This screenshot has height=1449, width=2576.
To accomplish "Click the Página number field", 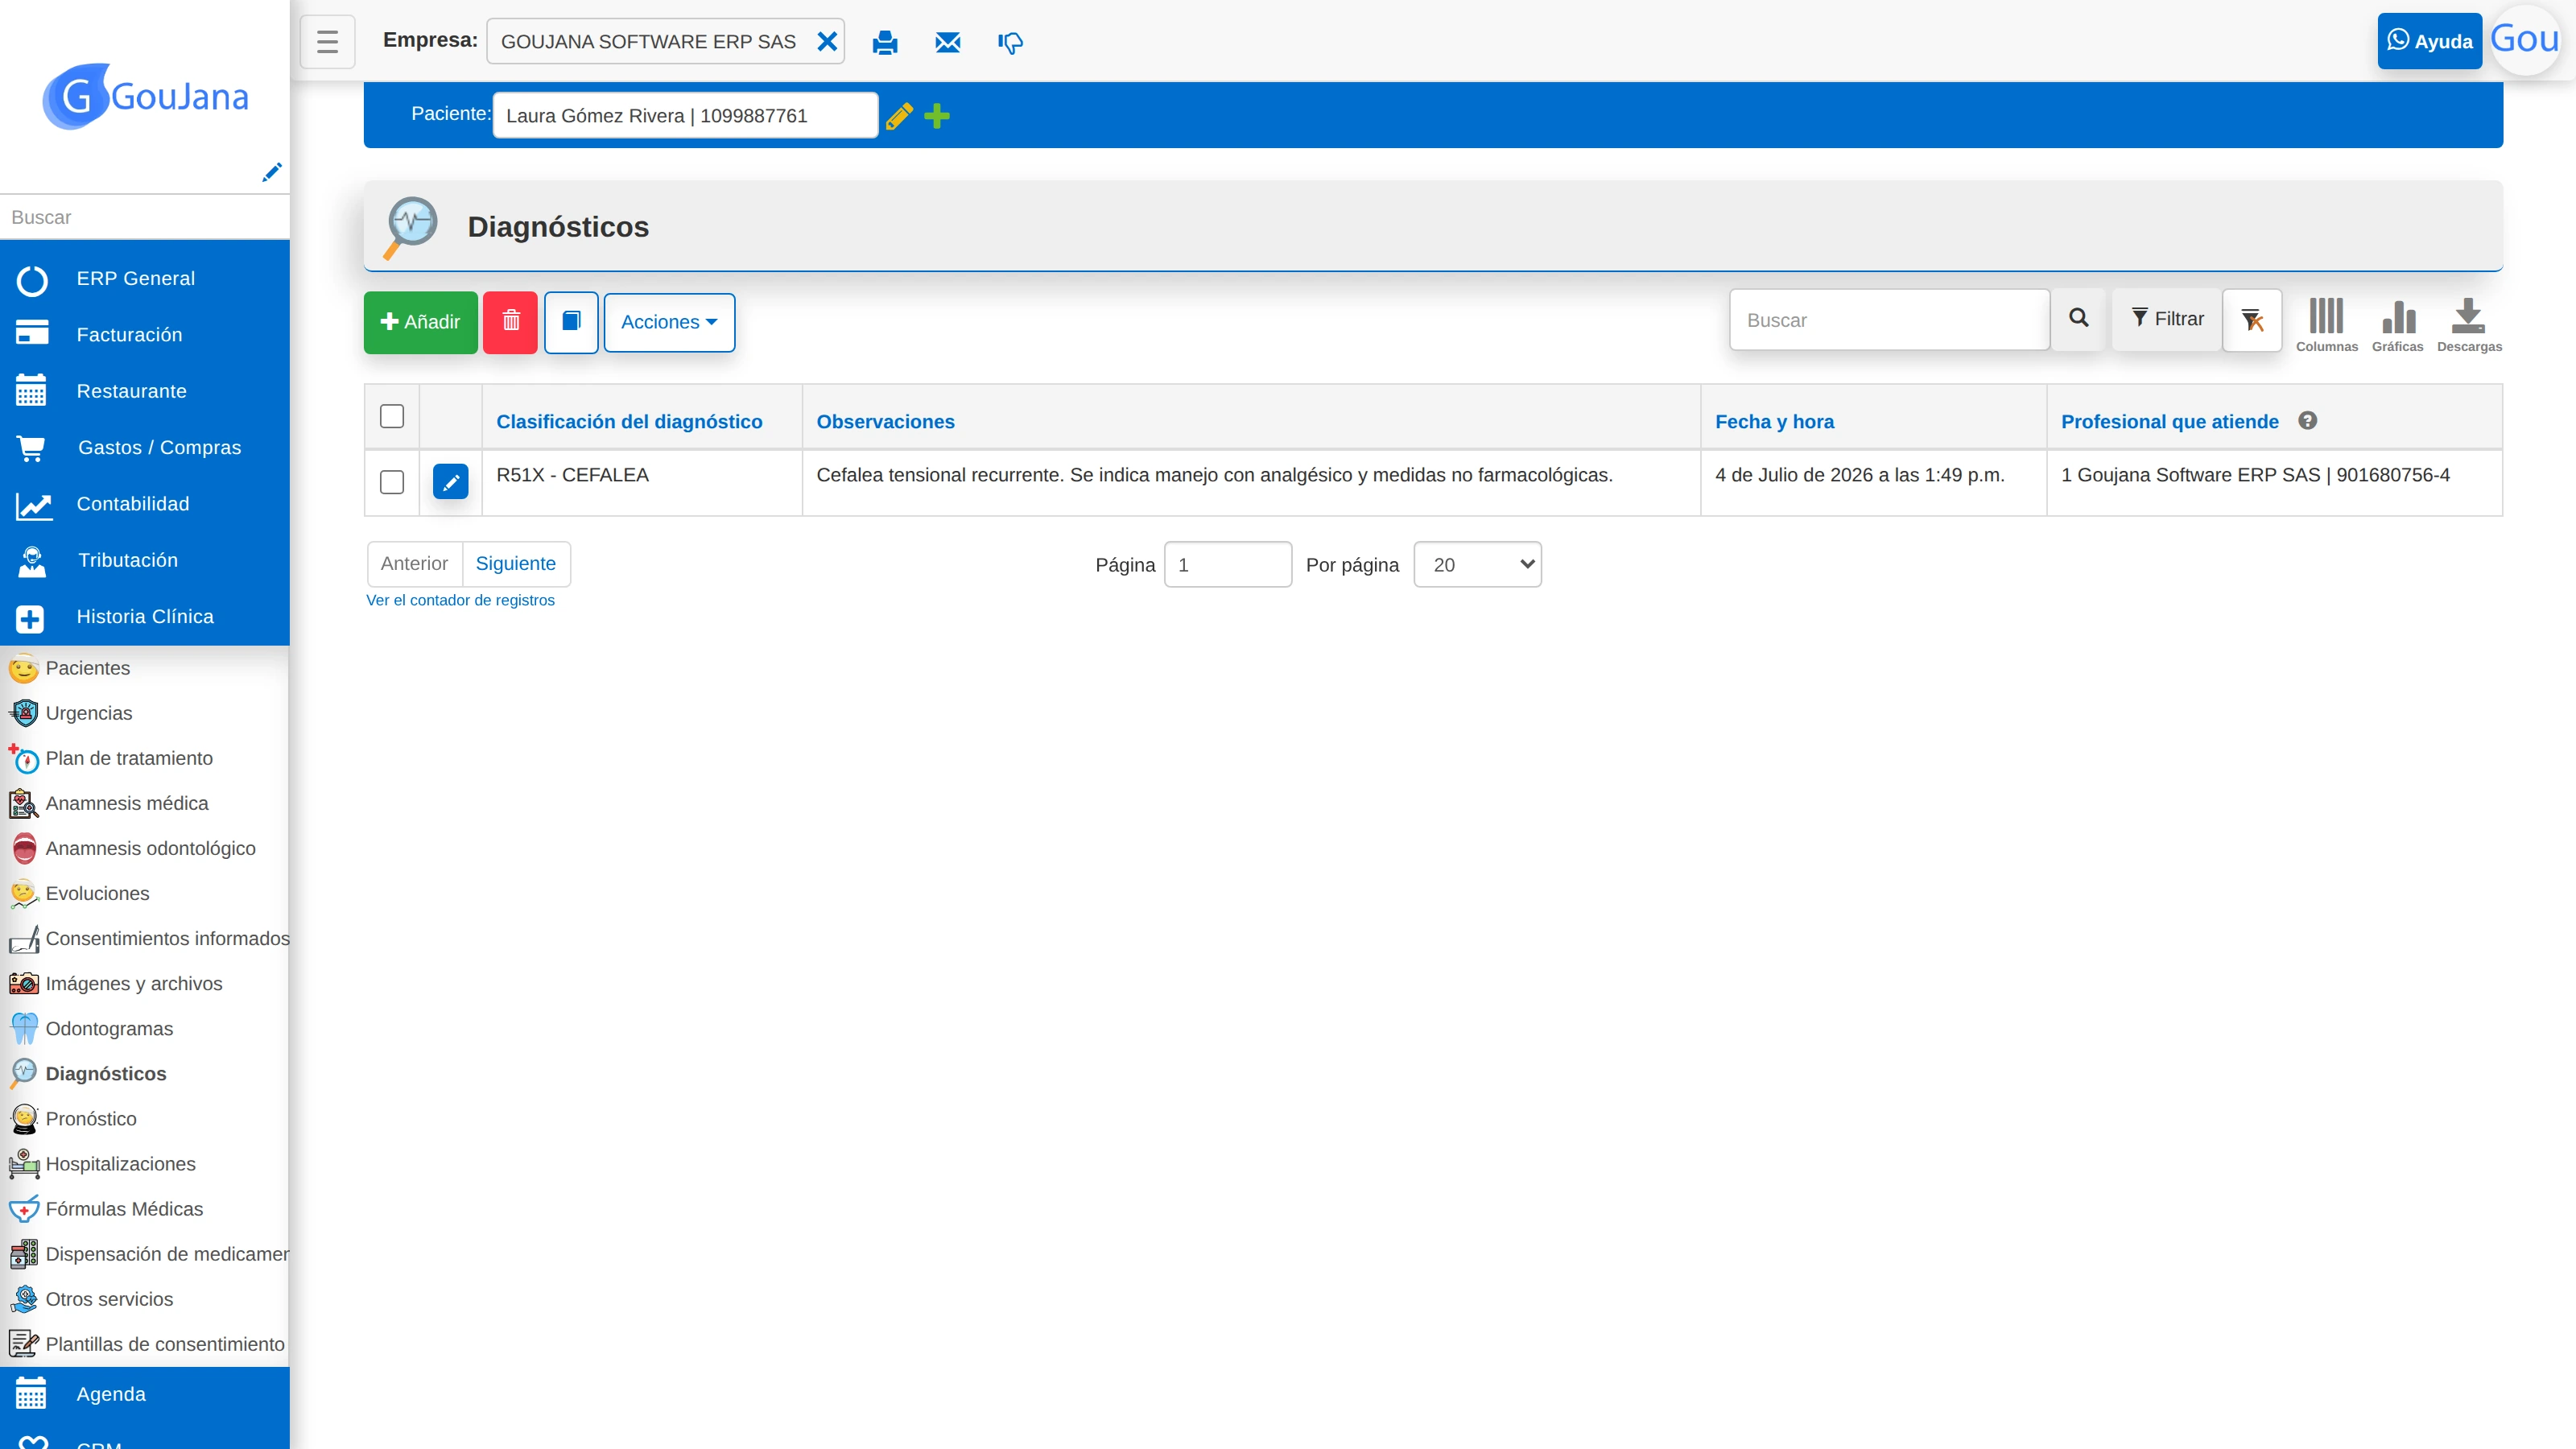I will (1228, 565).
